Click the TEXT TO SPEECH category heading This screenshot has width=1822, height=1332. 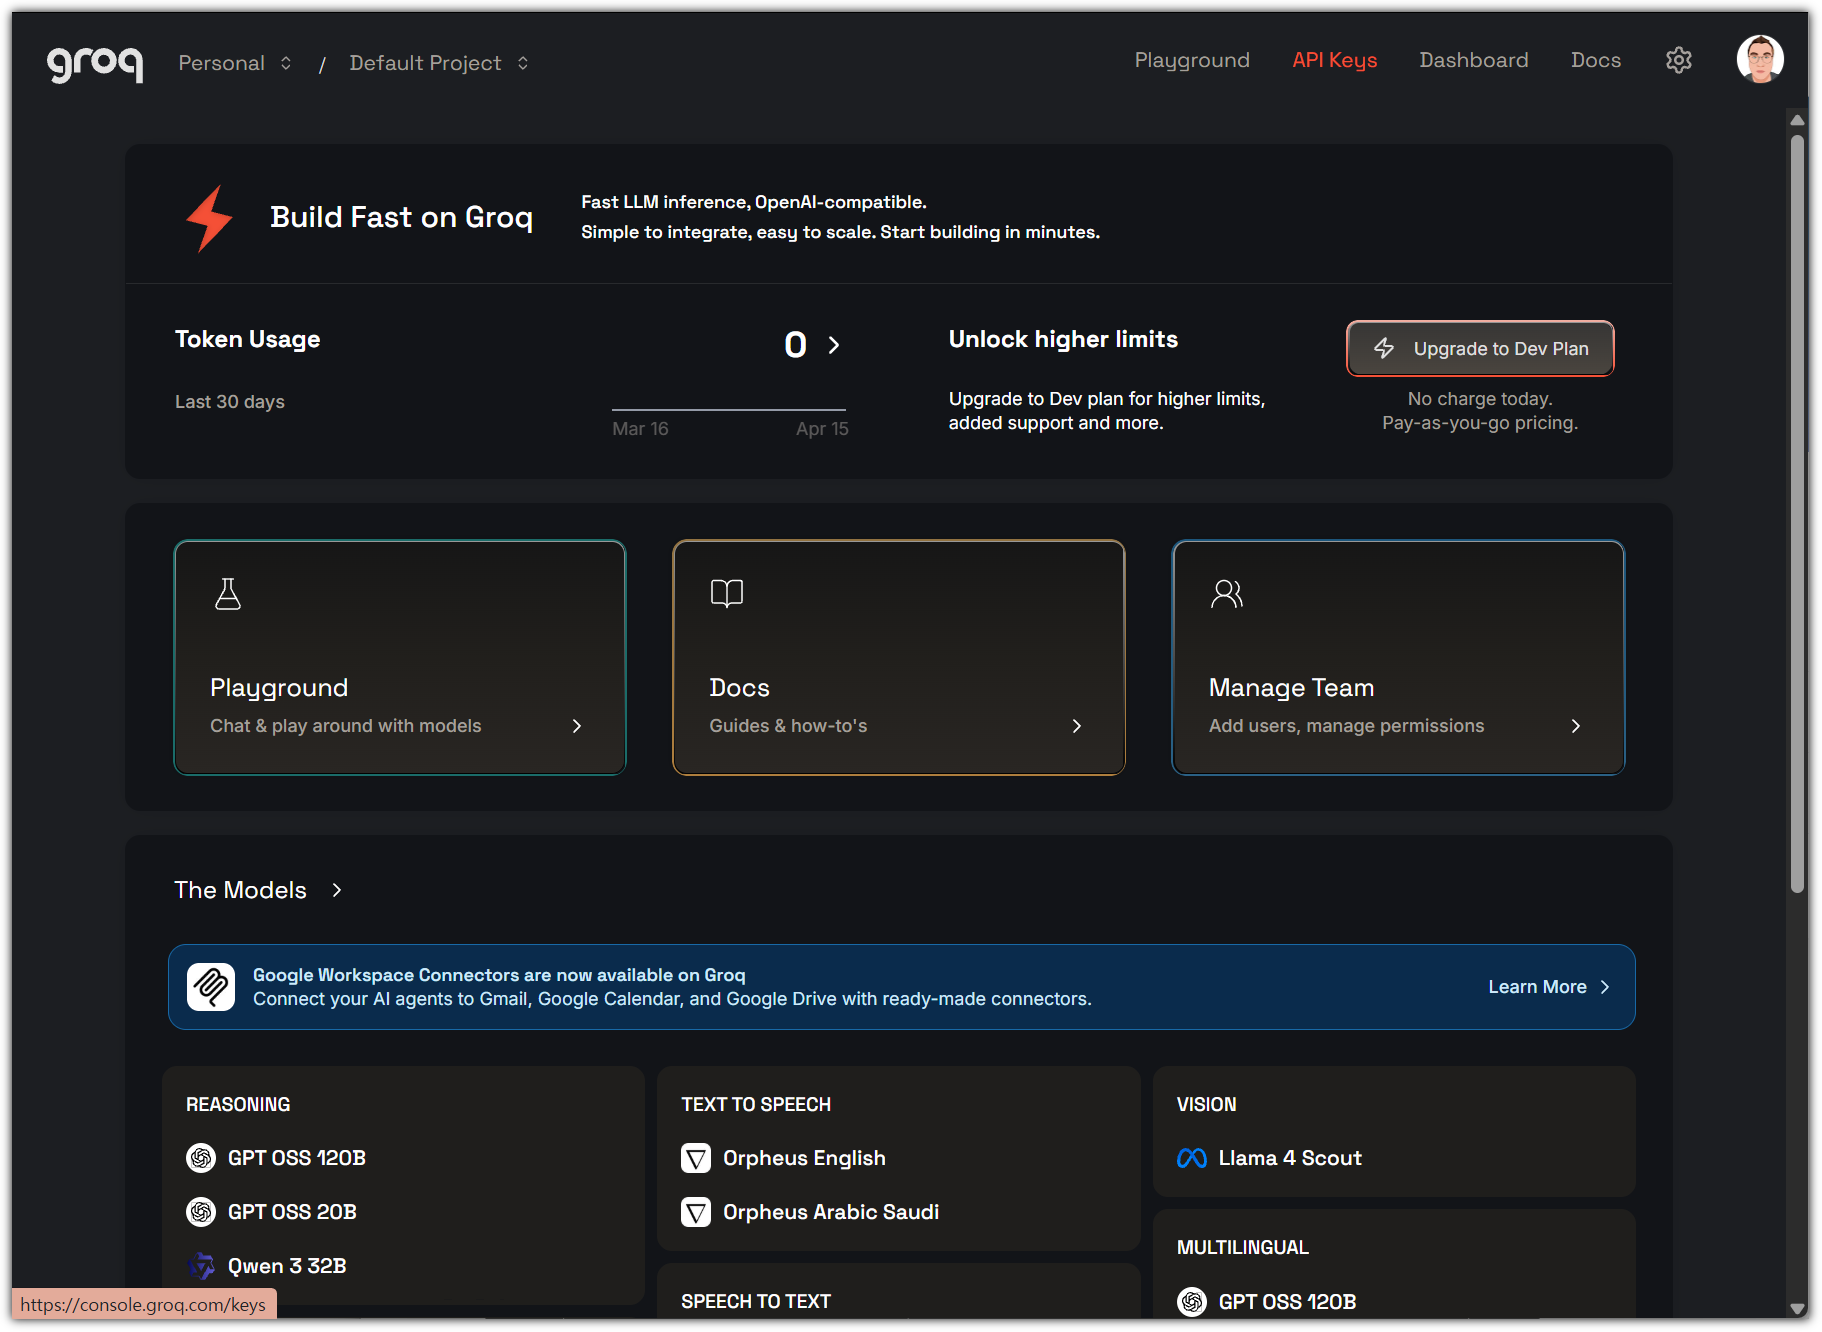(x=756, y=1104)
